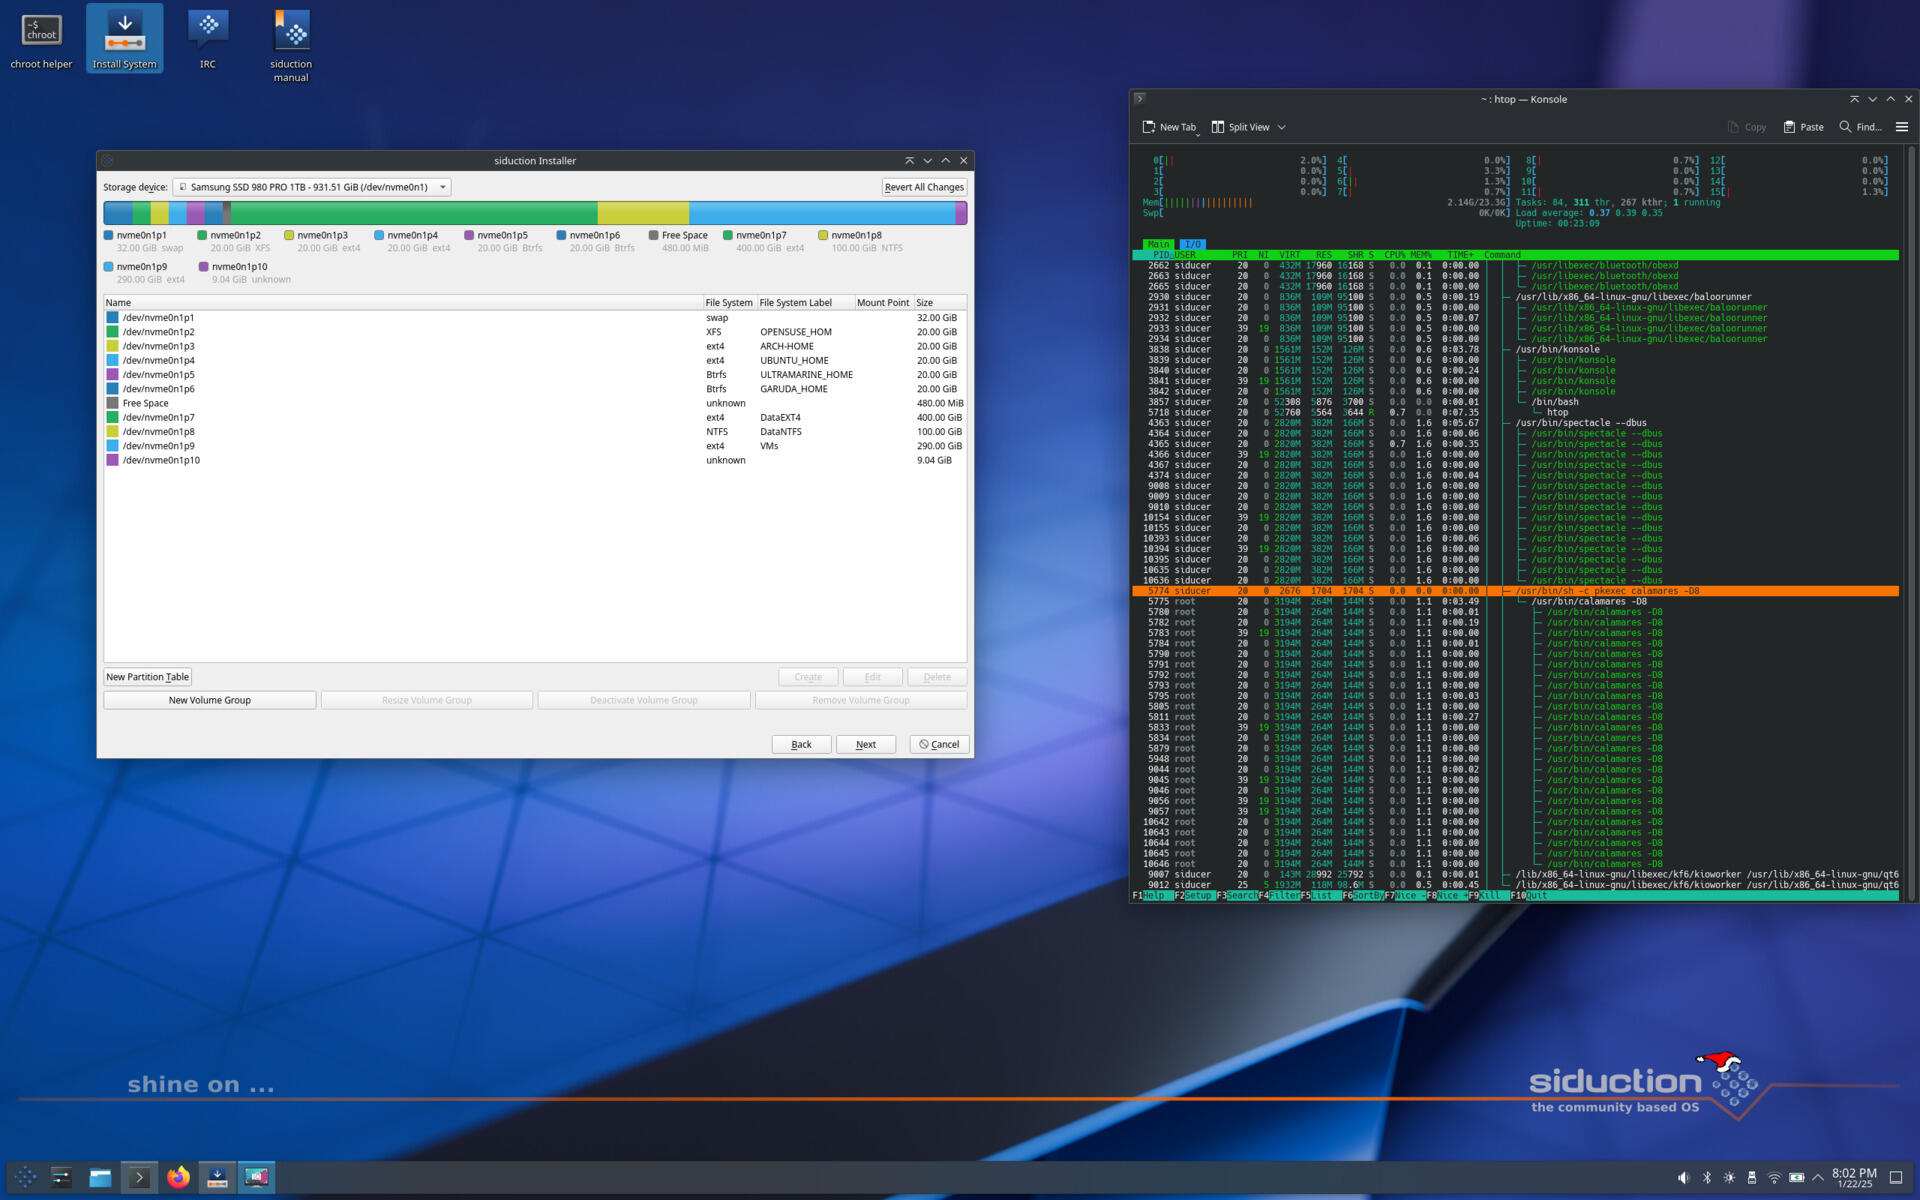The height and width of the screenshot is (1200, 1920).
Task: Toggle Keep Above on the Konsole window
Action: [1854, 99]
